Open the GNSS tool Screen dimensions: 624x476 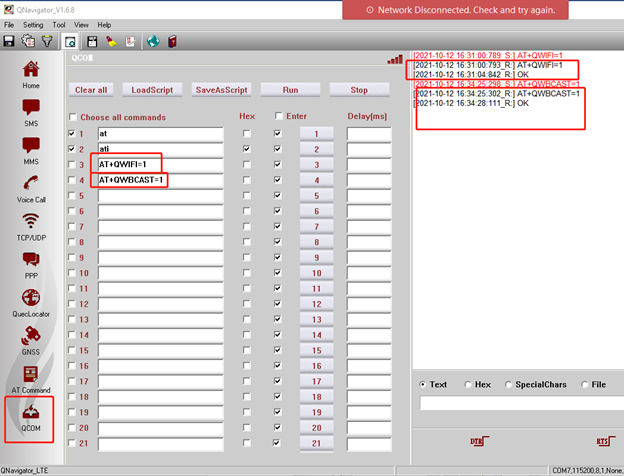coord(31,339)
